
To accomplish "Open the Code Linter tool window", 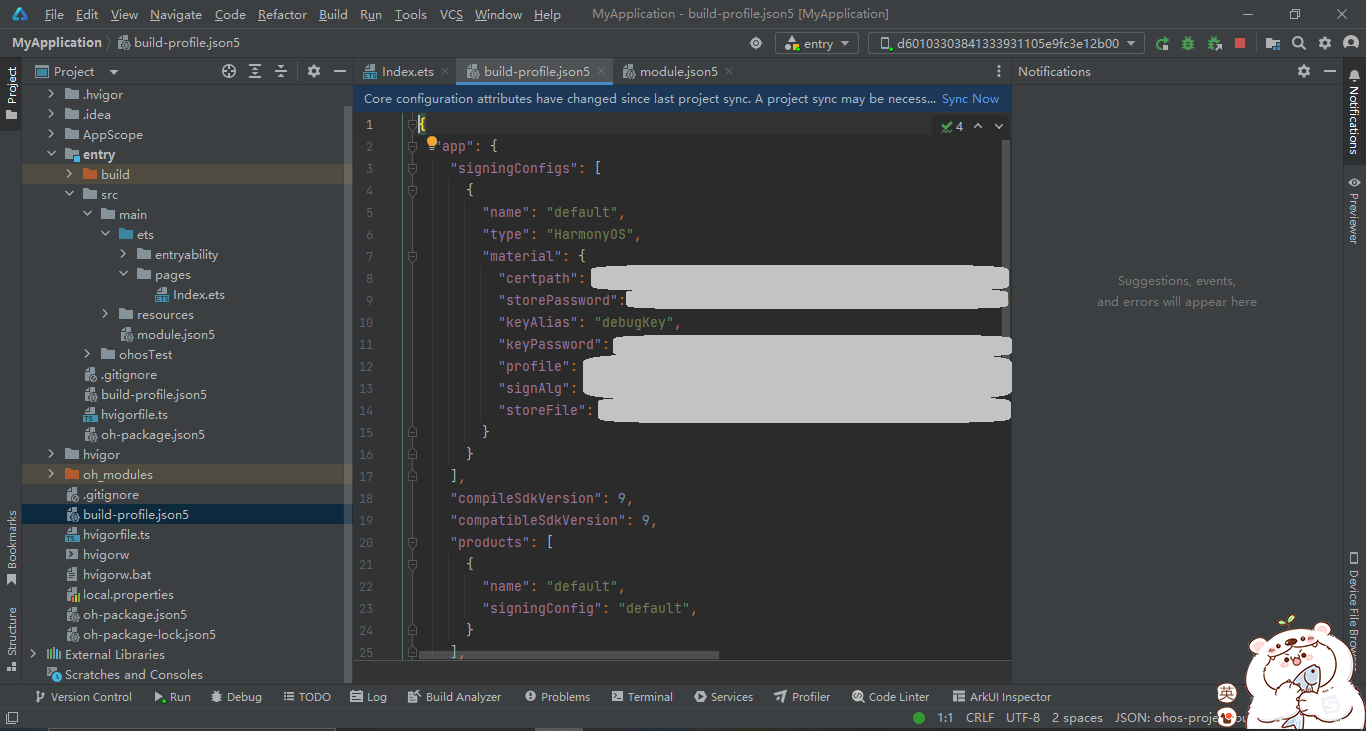I will (x=891, y=697).
